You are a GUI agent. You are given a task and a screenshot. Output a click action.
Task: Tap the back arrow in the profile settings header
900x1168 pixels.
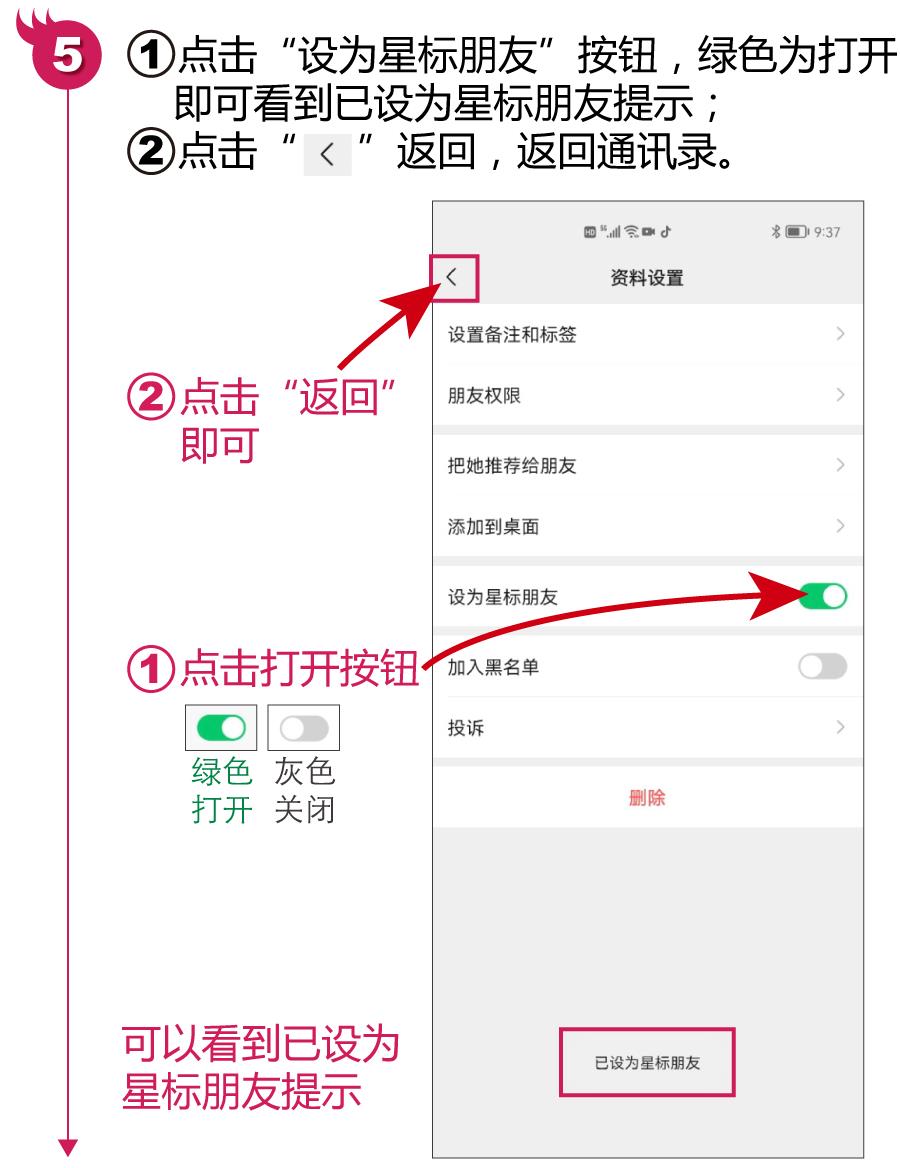[451, 277]
